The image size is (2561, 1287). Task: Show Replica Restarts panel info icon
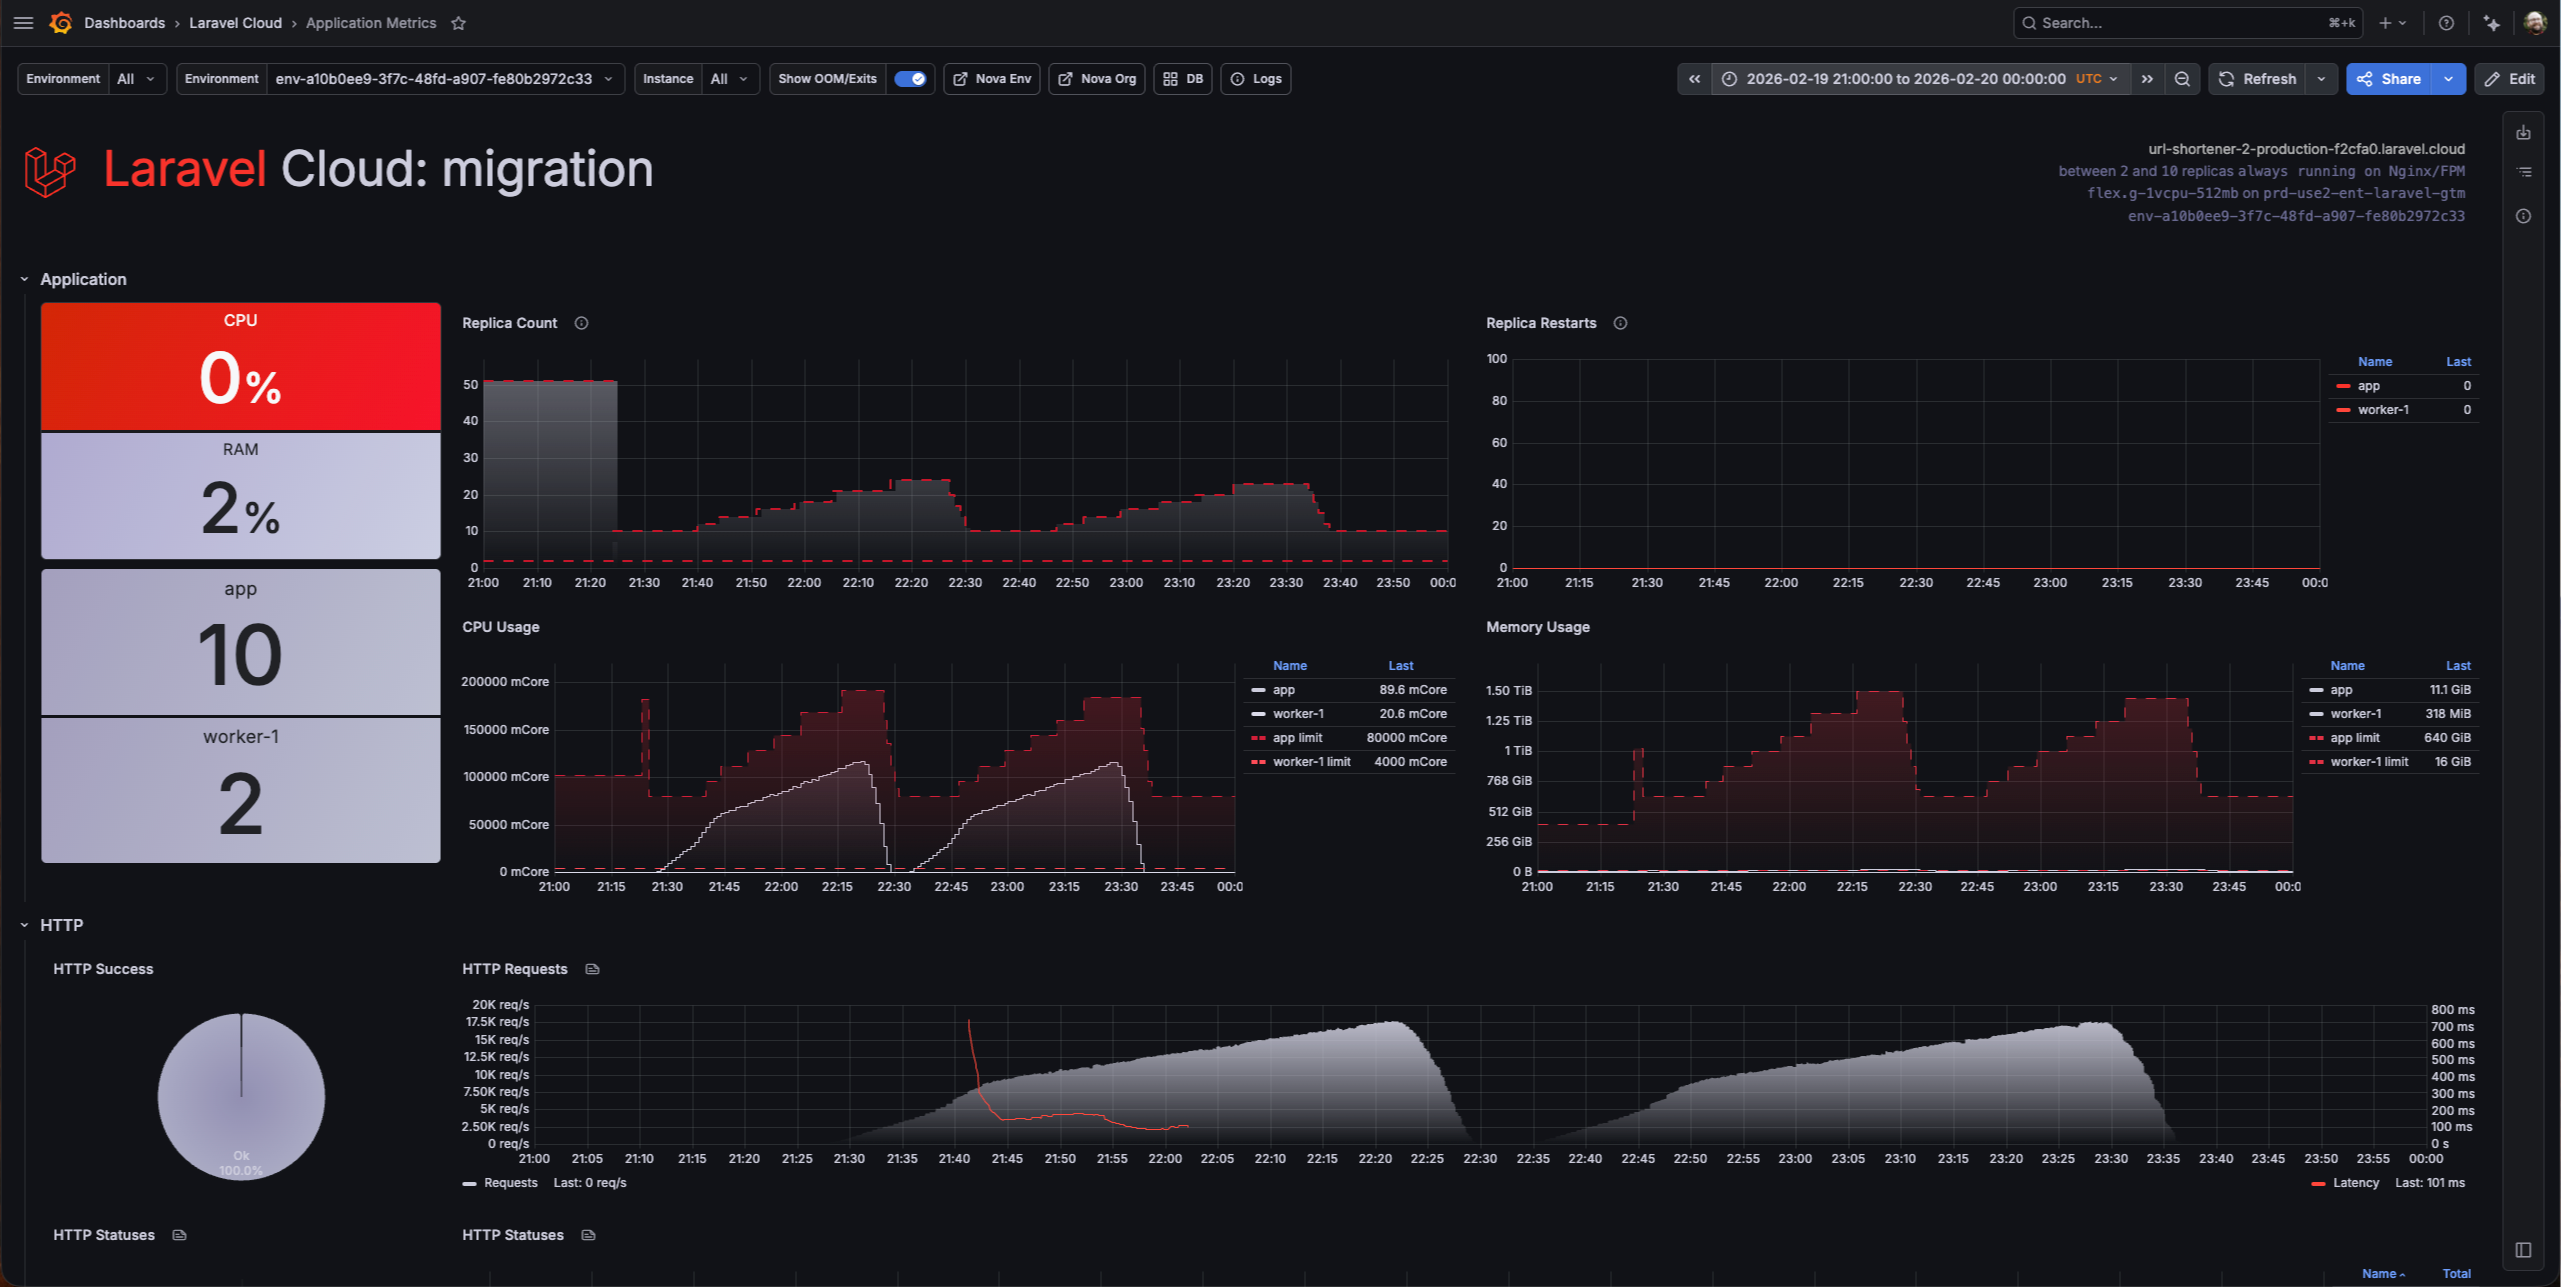[x=1620, y=323]
